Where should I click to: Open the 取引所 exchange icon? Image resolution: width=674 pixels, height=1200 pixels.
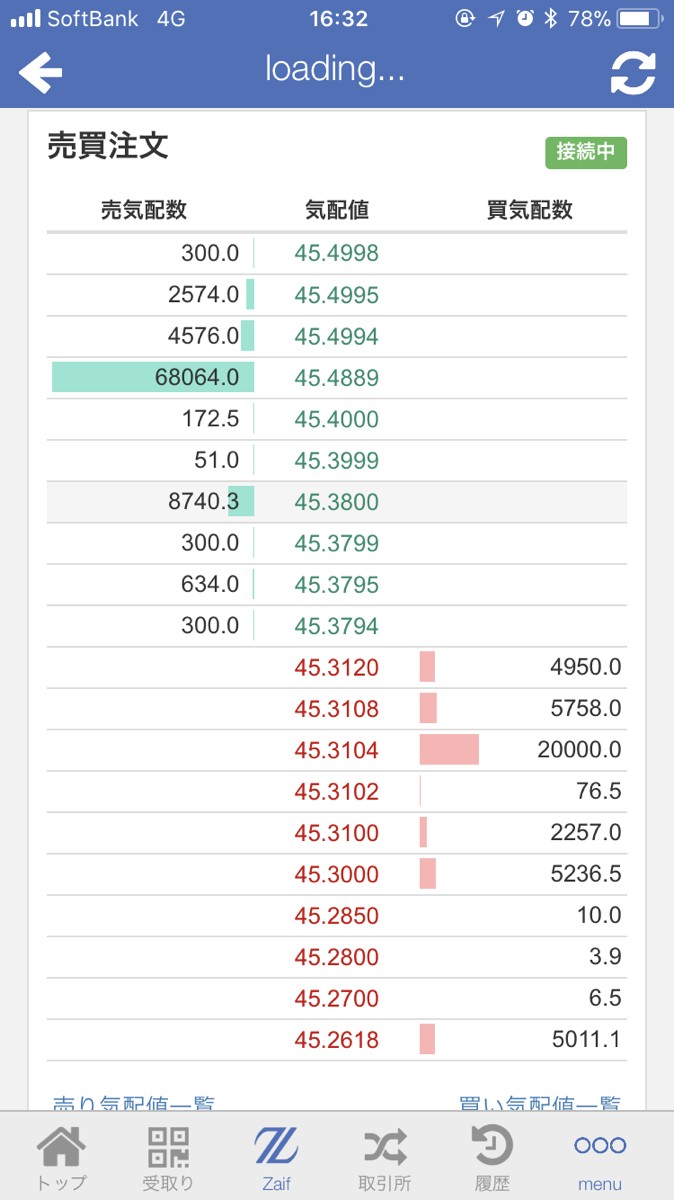pyautogui.click(x=385, y=1160)
